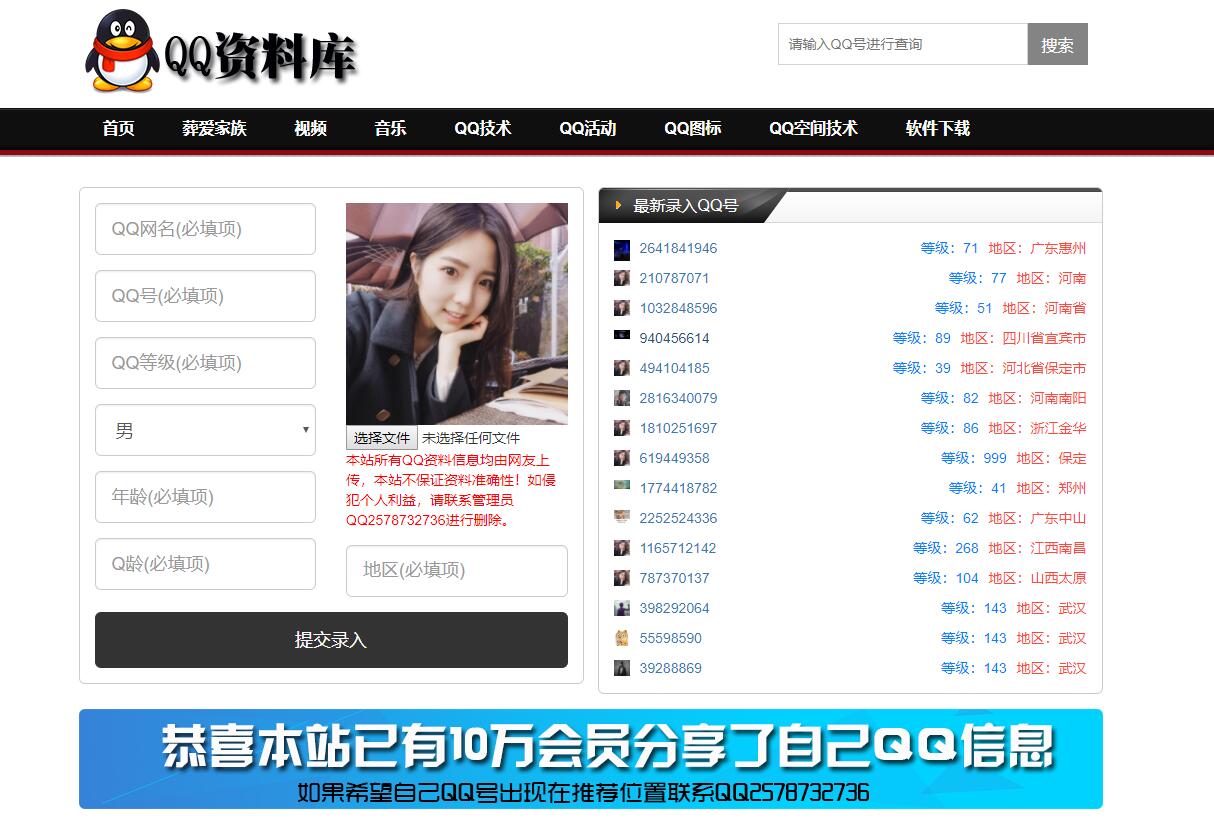Click the 搜索 search button
1214x821 pixels.
[1058, 44]
